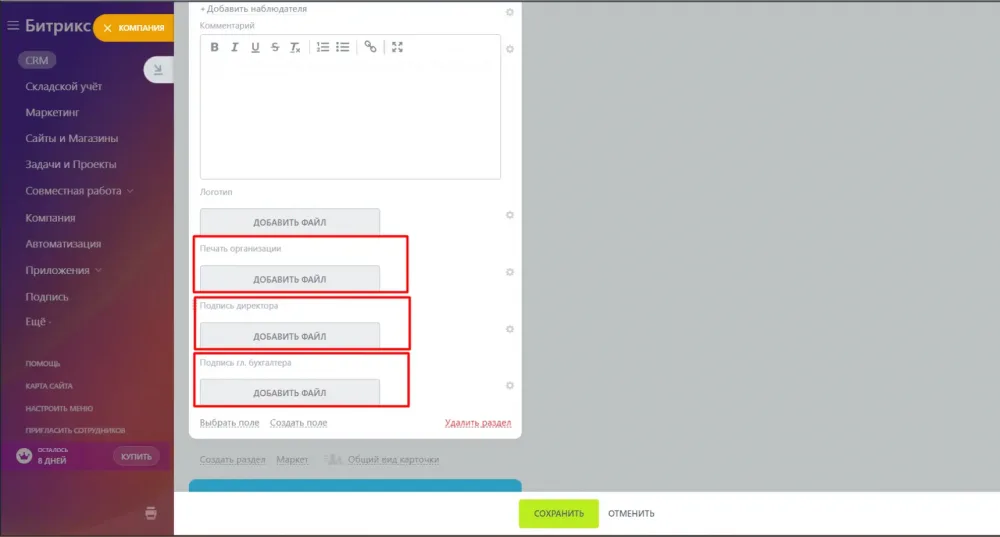
Task: Expand the Ещё menu section
Action: (38, 322)
